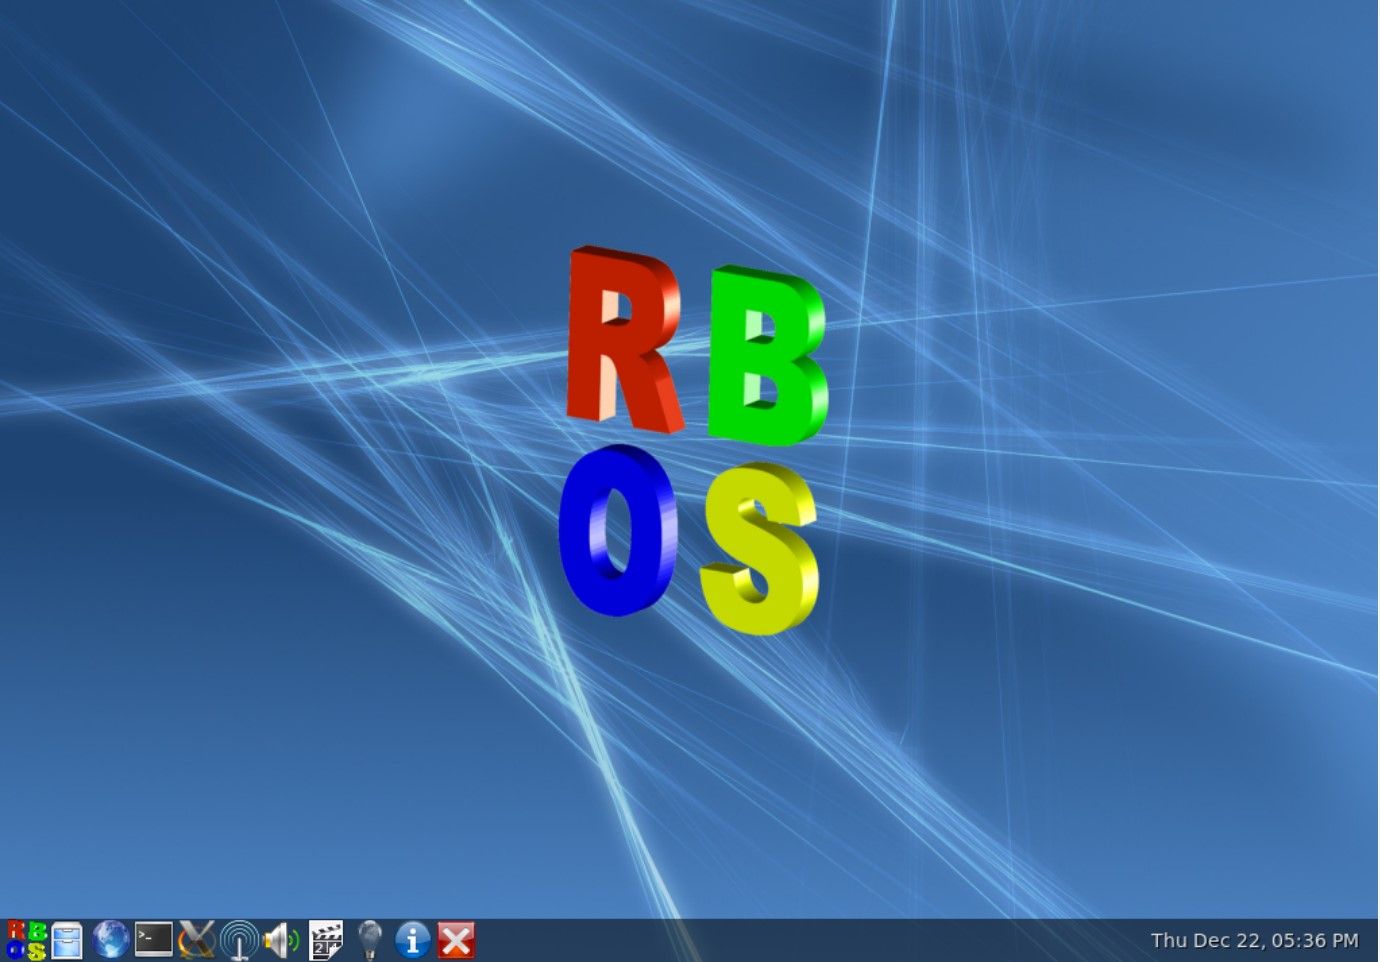Click the large green B letter
1380x962 pixels.
tap(766, 355)
